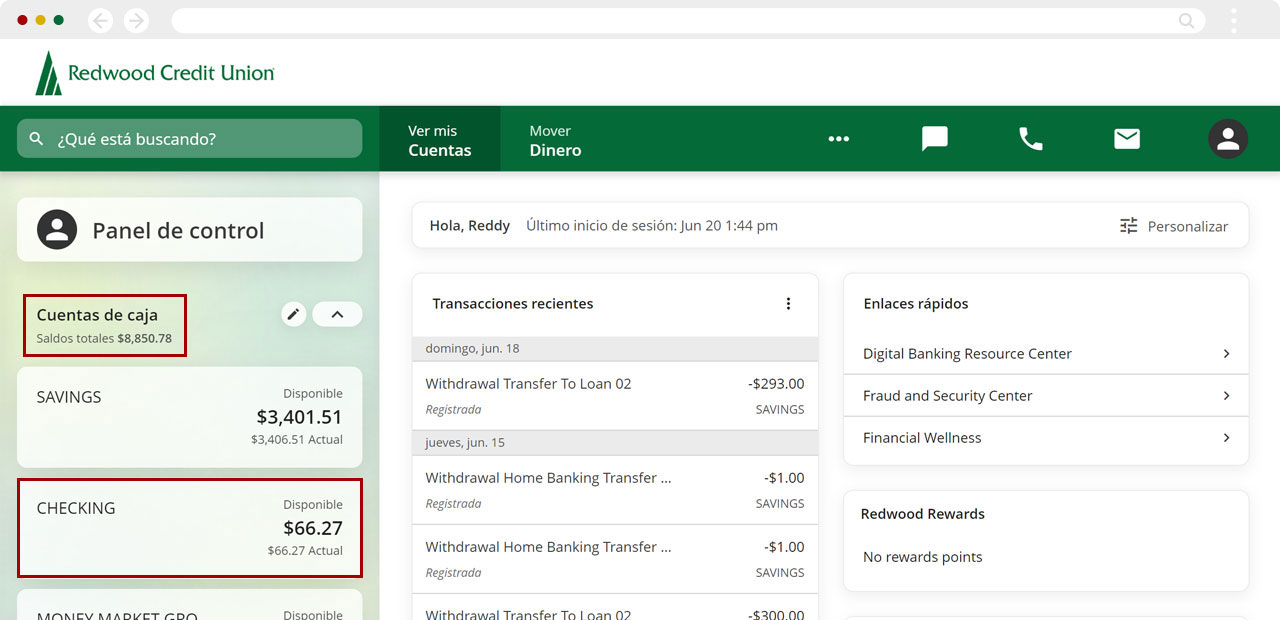The width and height of the screenshot is (1280, 620).
Task: Click the chat message icon in header
Action: 934,139
